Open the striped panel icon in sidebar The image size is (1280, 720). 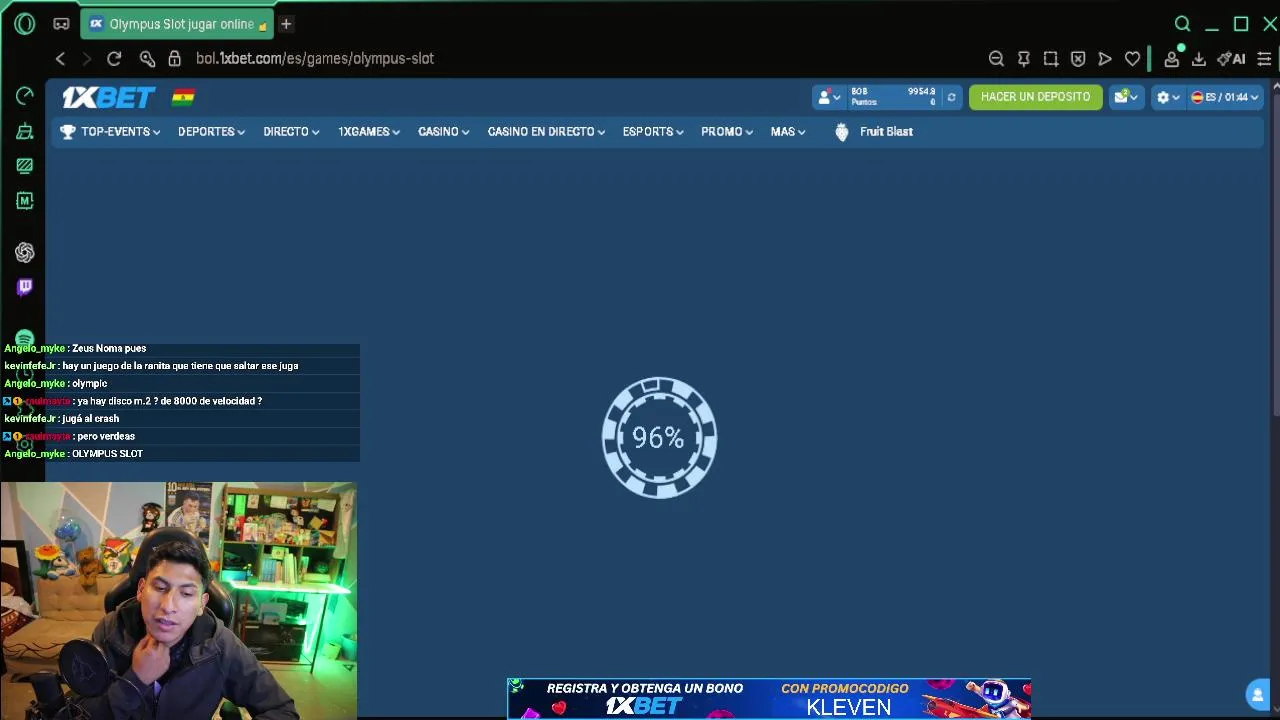point(25,166)
